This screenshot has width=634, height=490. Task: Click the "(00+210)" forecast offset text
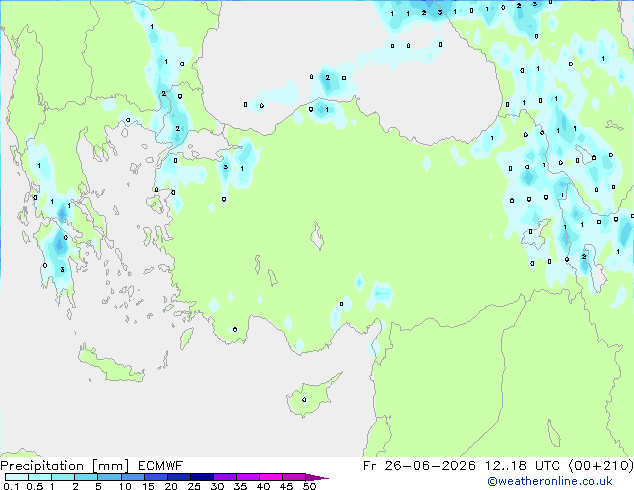click(x=601, y=466)
